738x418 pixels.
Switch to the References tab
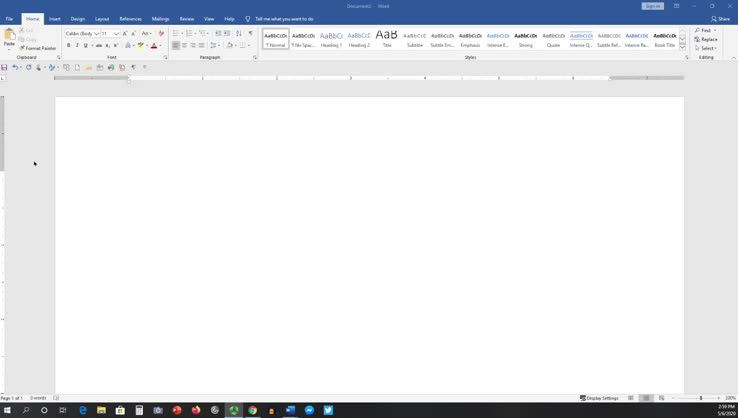coord(130,19)
